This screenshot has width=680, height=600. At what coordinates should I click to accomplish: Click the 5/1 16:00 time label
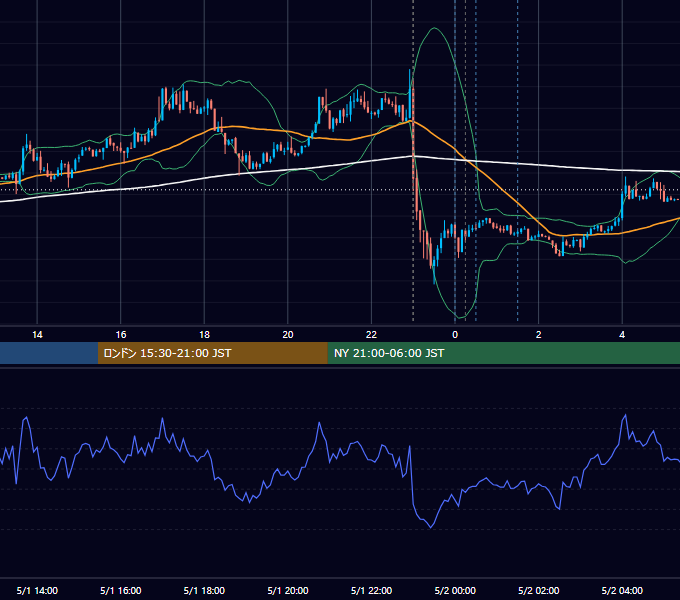tap(121, 590)
